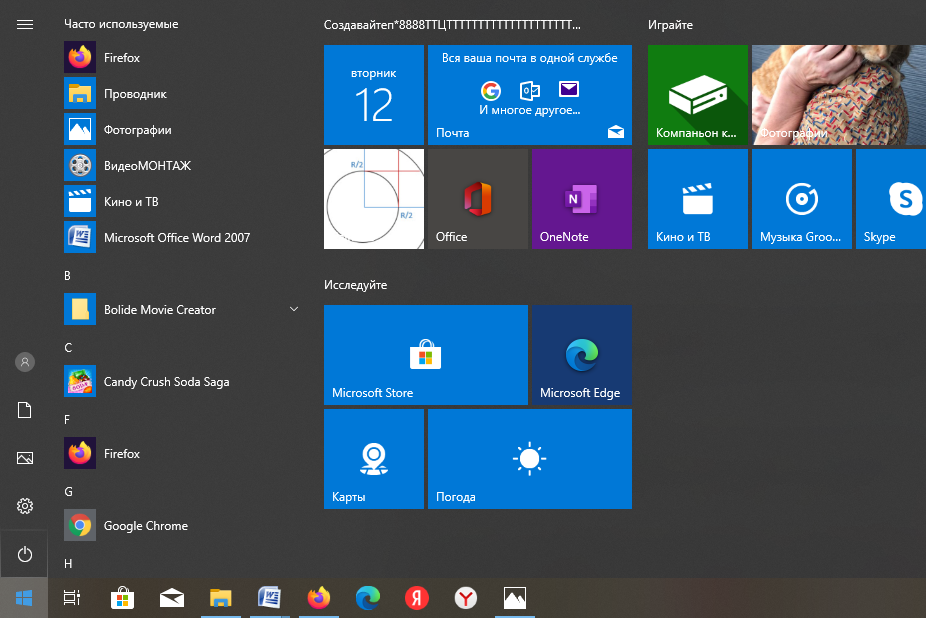Open Documents from Start sidebar
Viewport: 926px width, 618px height.
click(25, 410)
